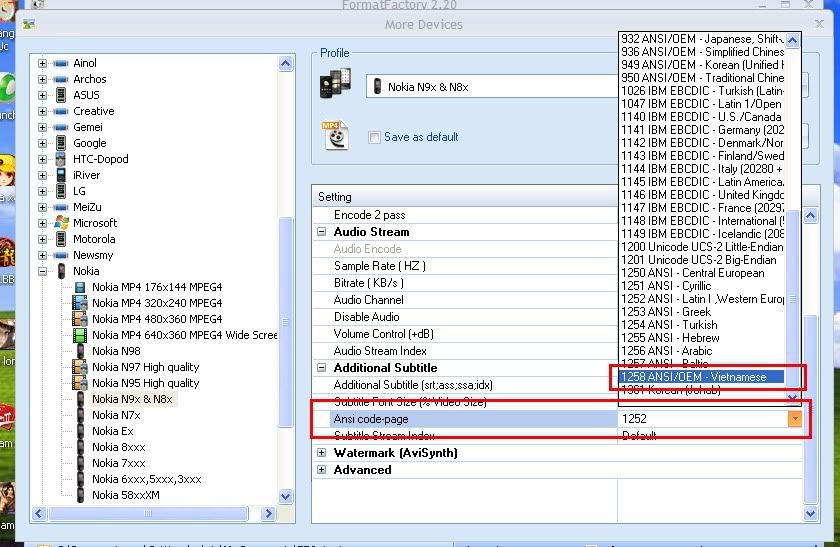Screen dimensions: 840x547
Task: Expand the Ainol tree node
Action: pyautogui.click(x=42, y=63)
